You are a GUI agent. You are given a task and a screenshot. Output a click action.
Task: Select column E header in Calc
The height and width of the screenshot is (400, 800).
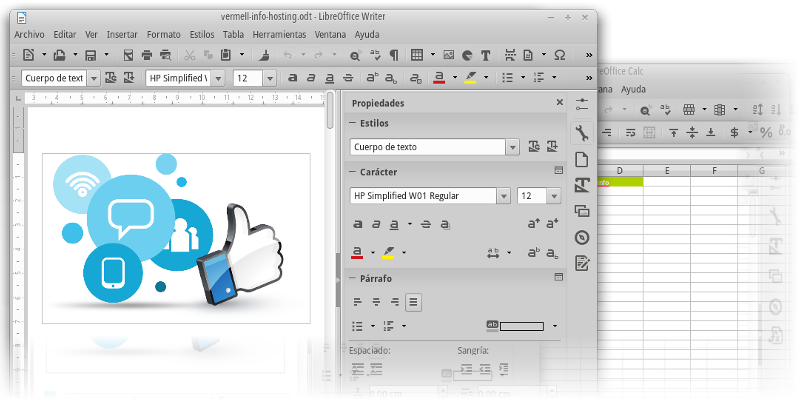coord(667,170)
